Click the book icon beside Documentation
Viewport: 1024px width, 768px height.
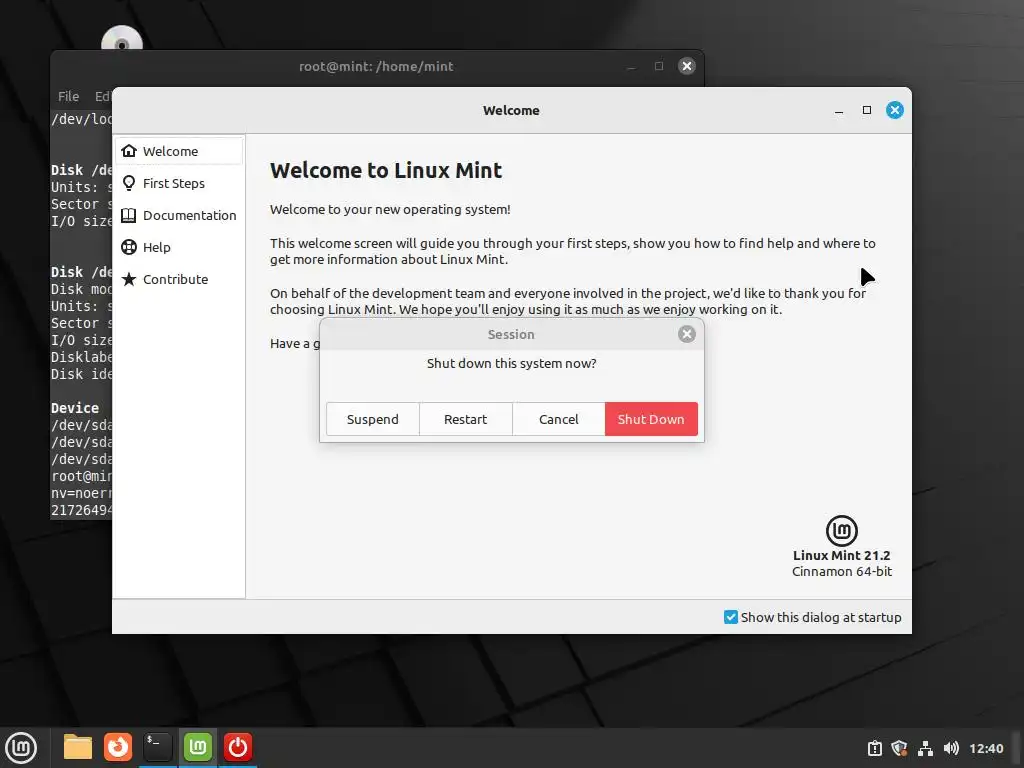point(129,216)
